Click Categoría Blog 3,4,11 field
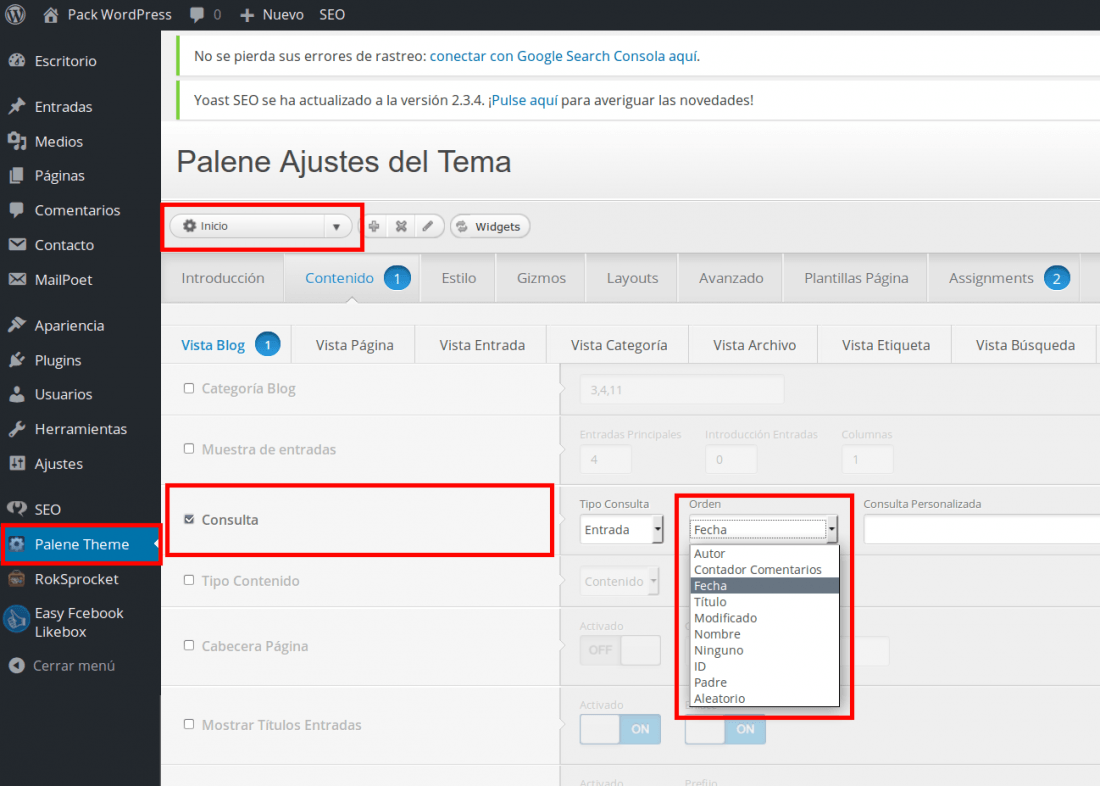This screenshot has width=1100, height=786. point(682,389)
